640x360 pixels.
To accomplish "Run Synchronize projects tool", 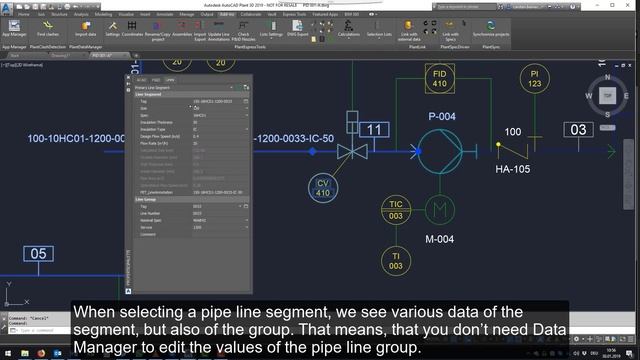I will (491, 29).
